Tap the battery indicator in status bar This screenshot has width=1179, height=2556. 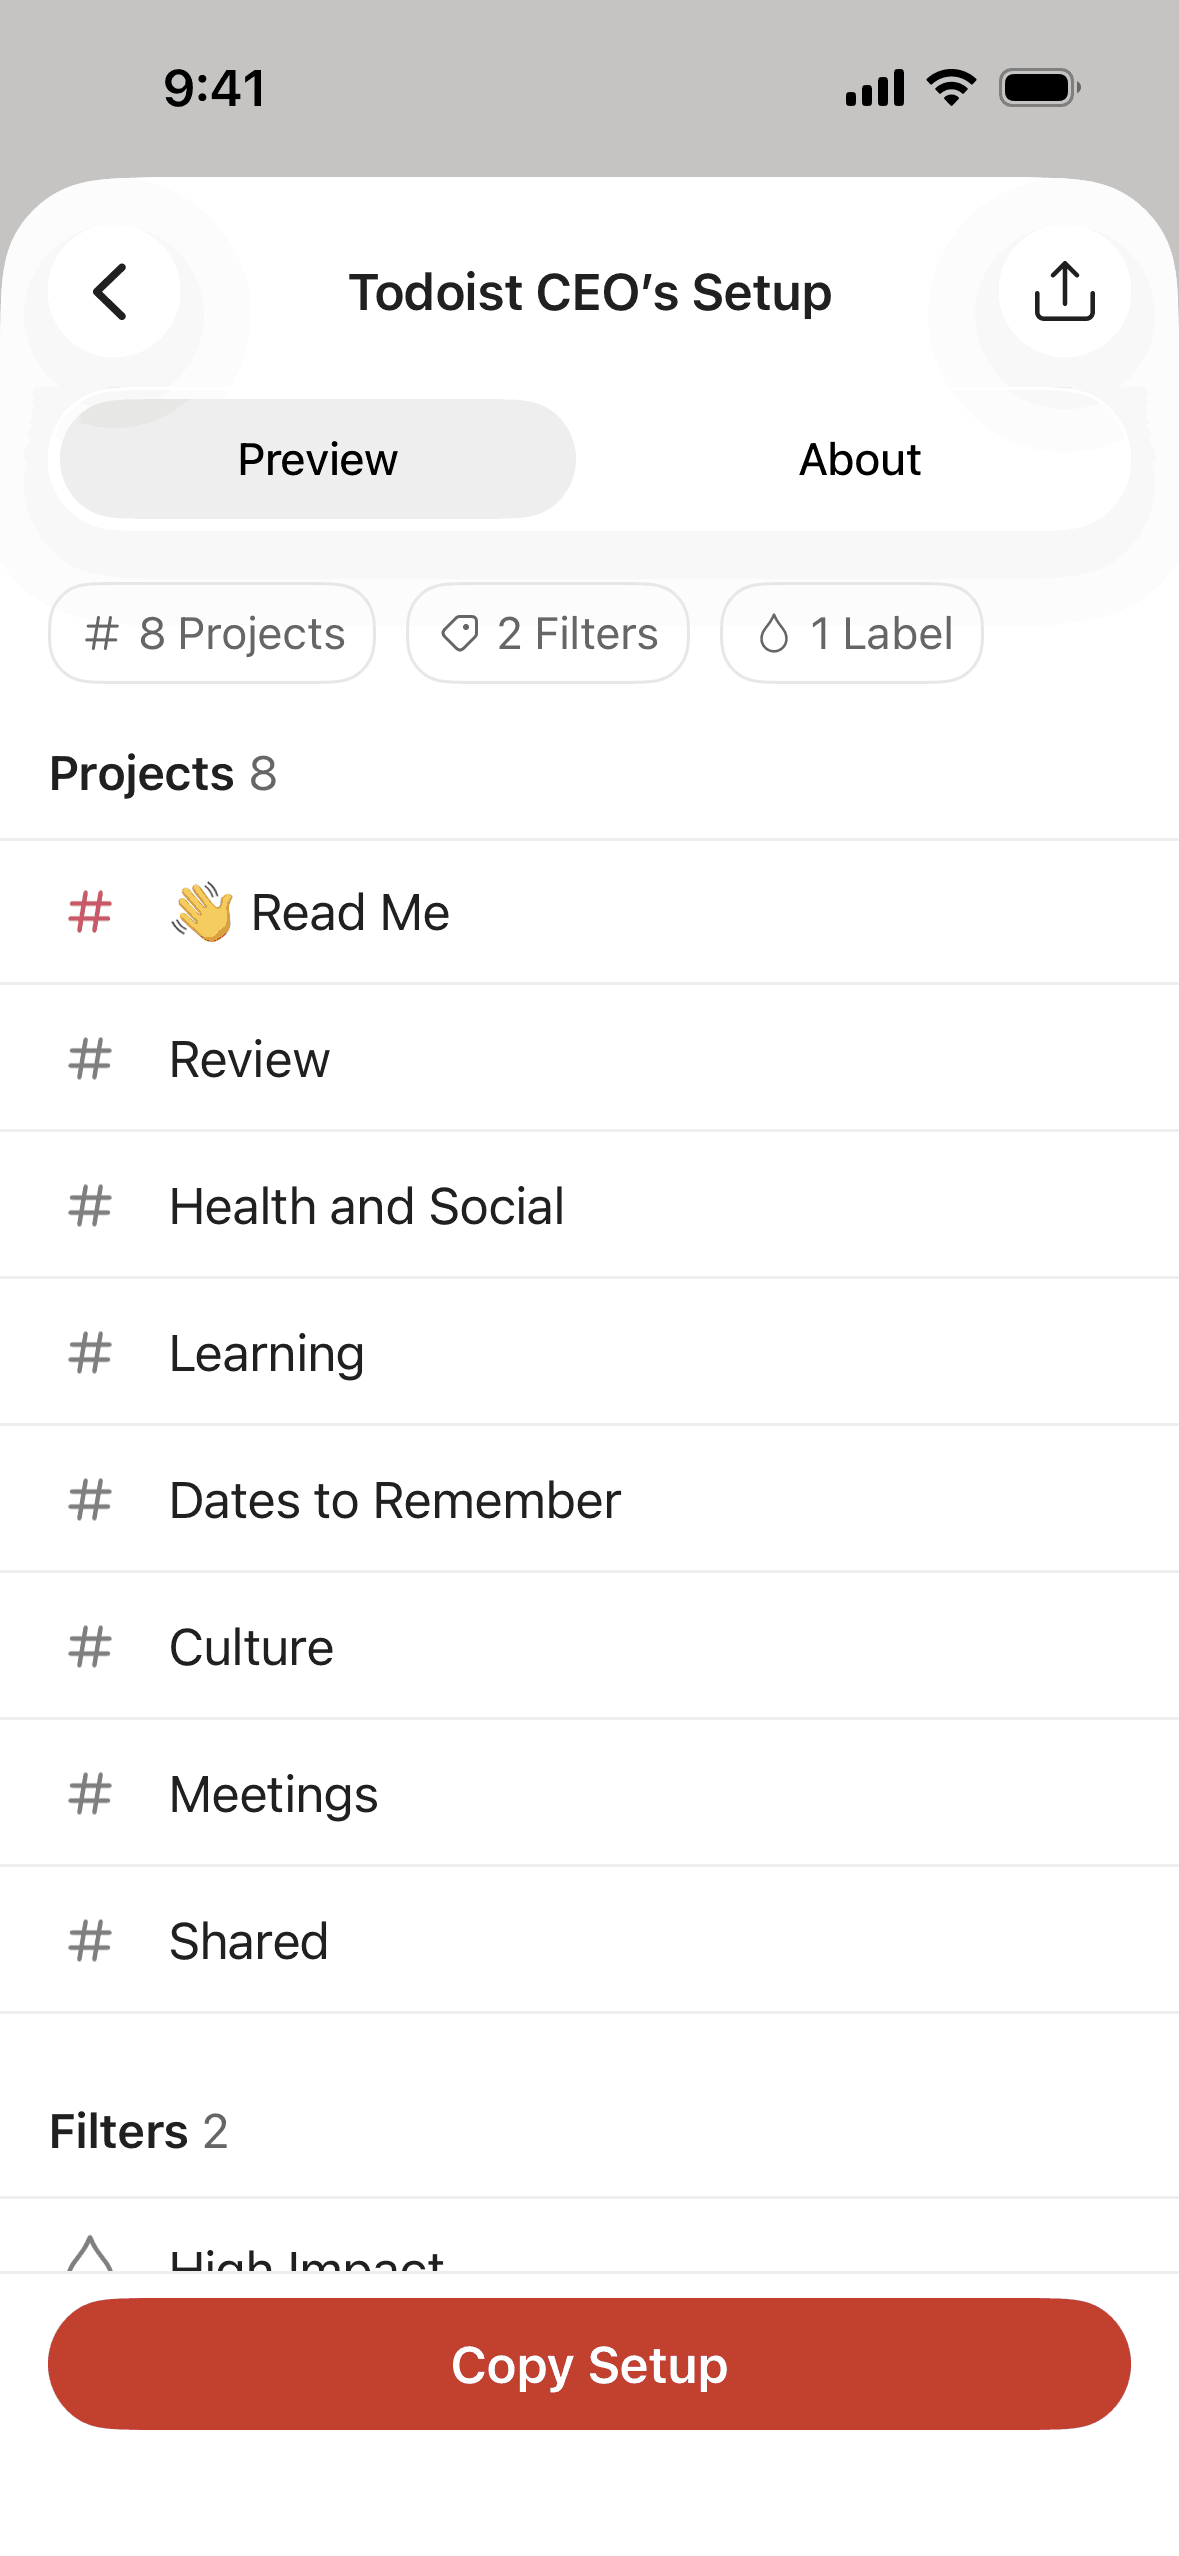tap(1040, 88)
